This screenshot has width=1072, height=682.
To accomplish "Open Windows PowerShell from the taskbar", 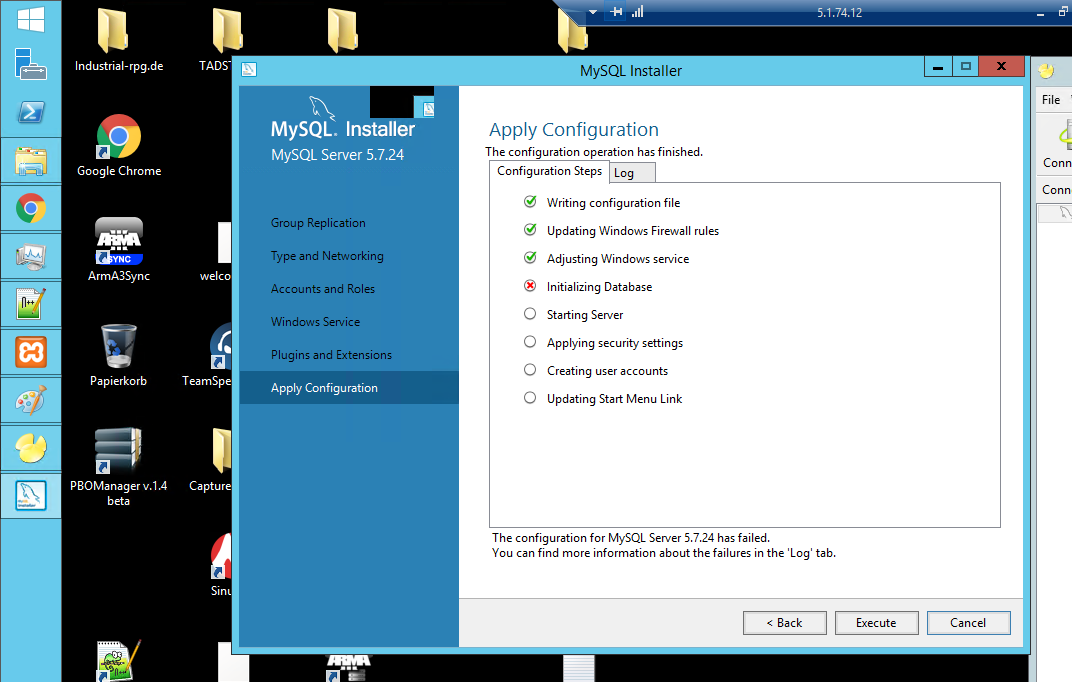I will [x=31, y=112].
